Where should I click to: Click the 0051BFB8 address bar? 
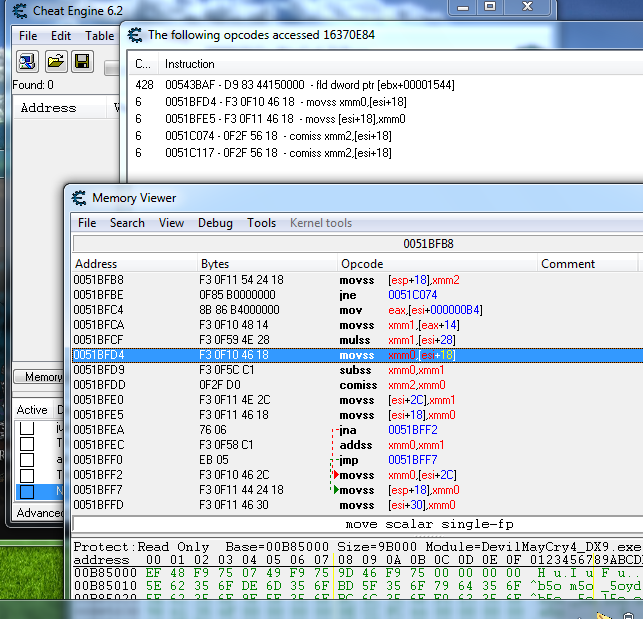[428, 243]
